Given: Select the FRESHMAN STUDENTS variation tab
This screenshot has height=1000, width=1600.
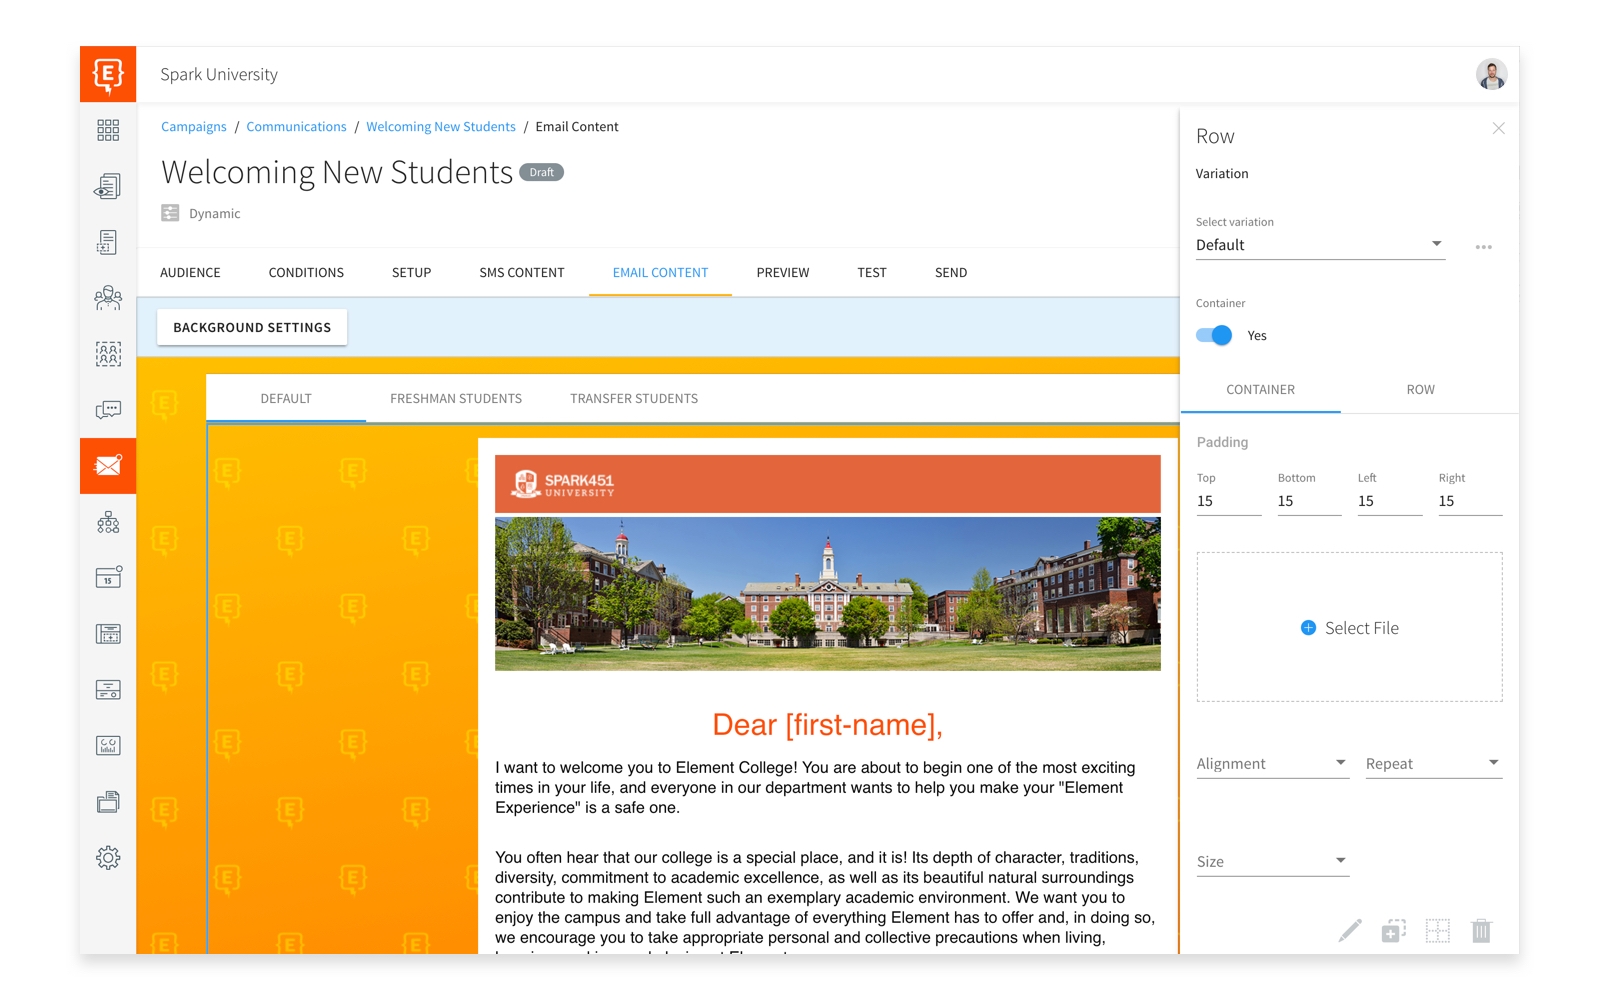Looking at the screenshot, I should (x=456, y=399).
